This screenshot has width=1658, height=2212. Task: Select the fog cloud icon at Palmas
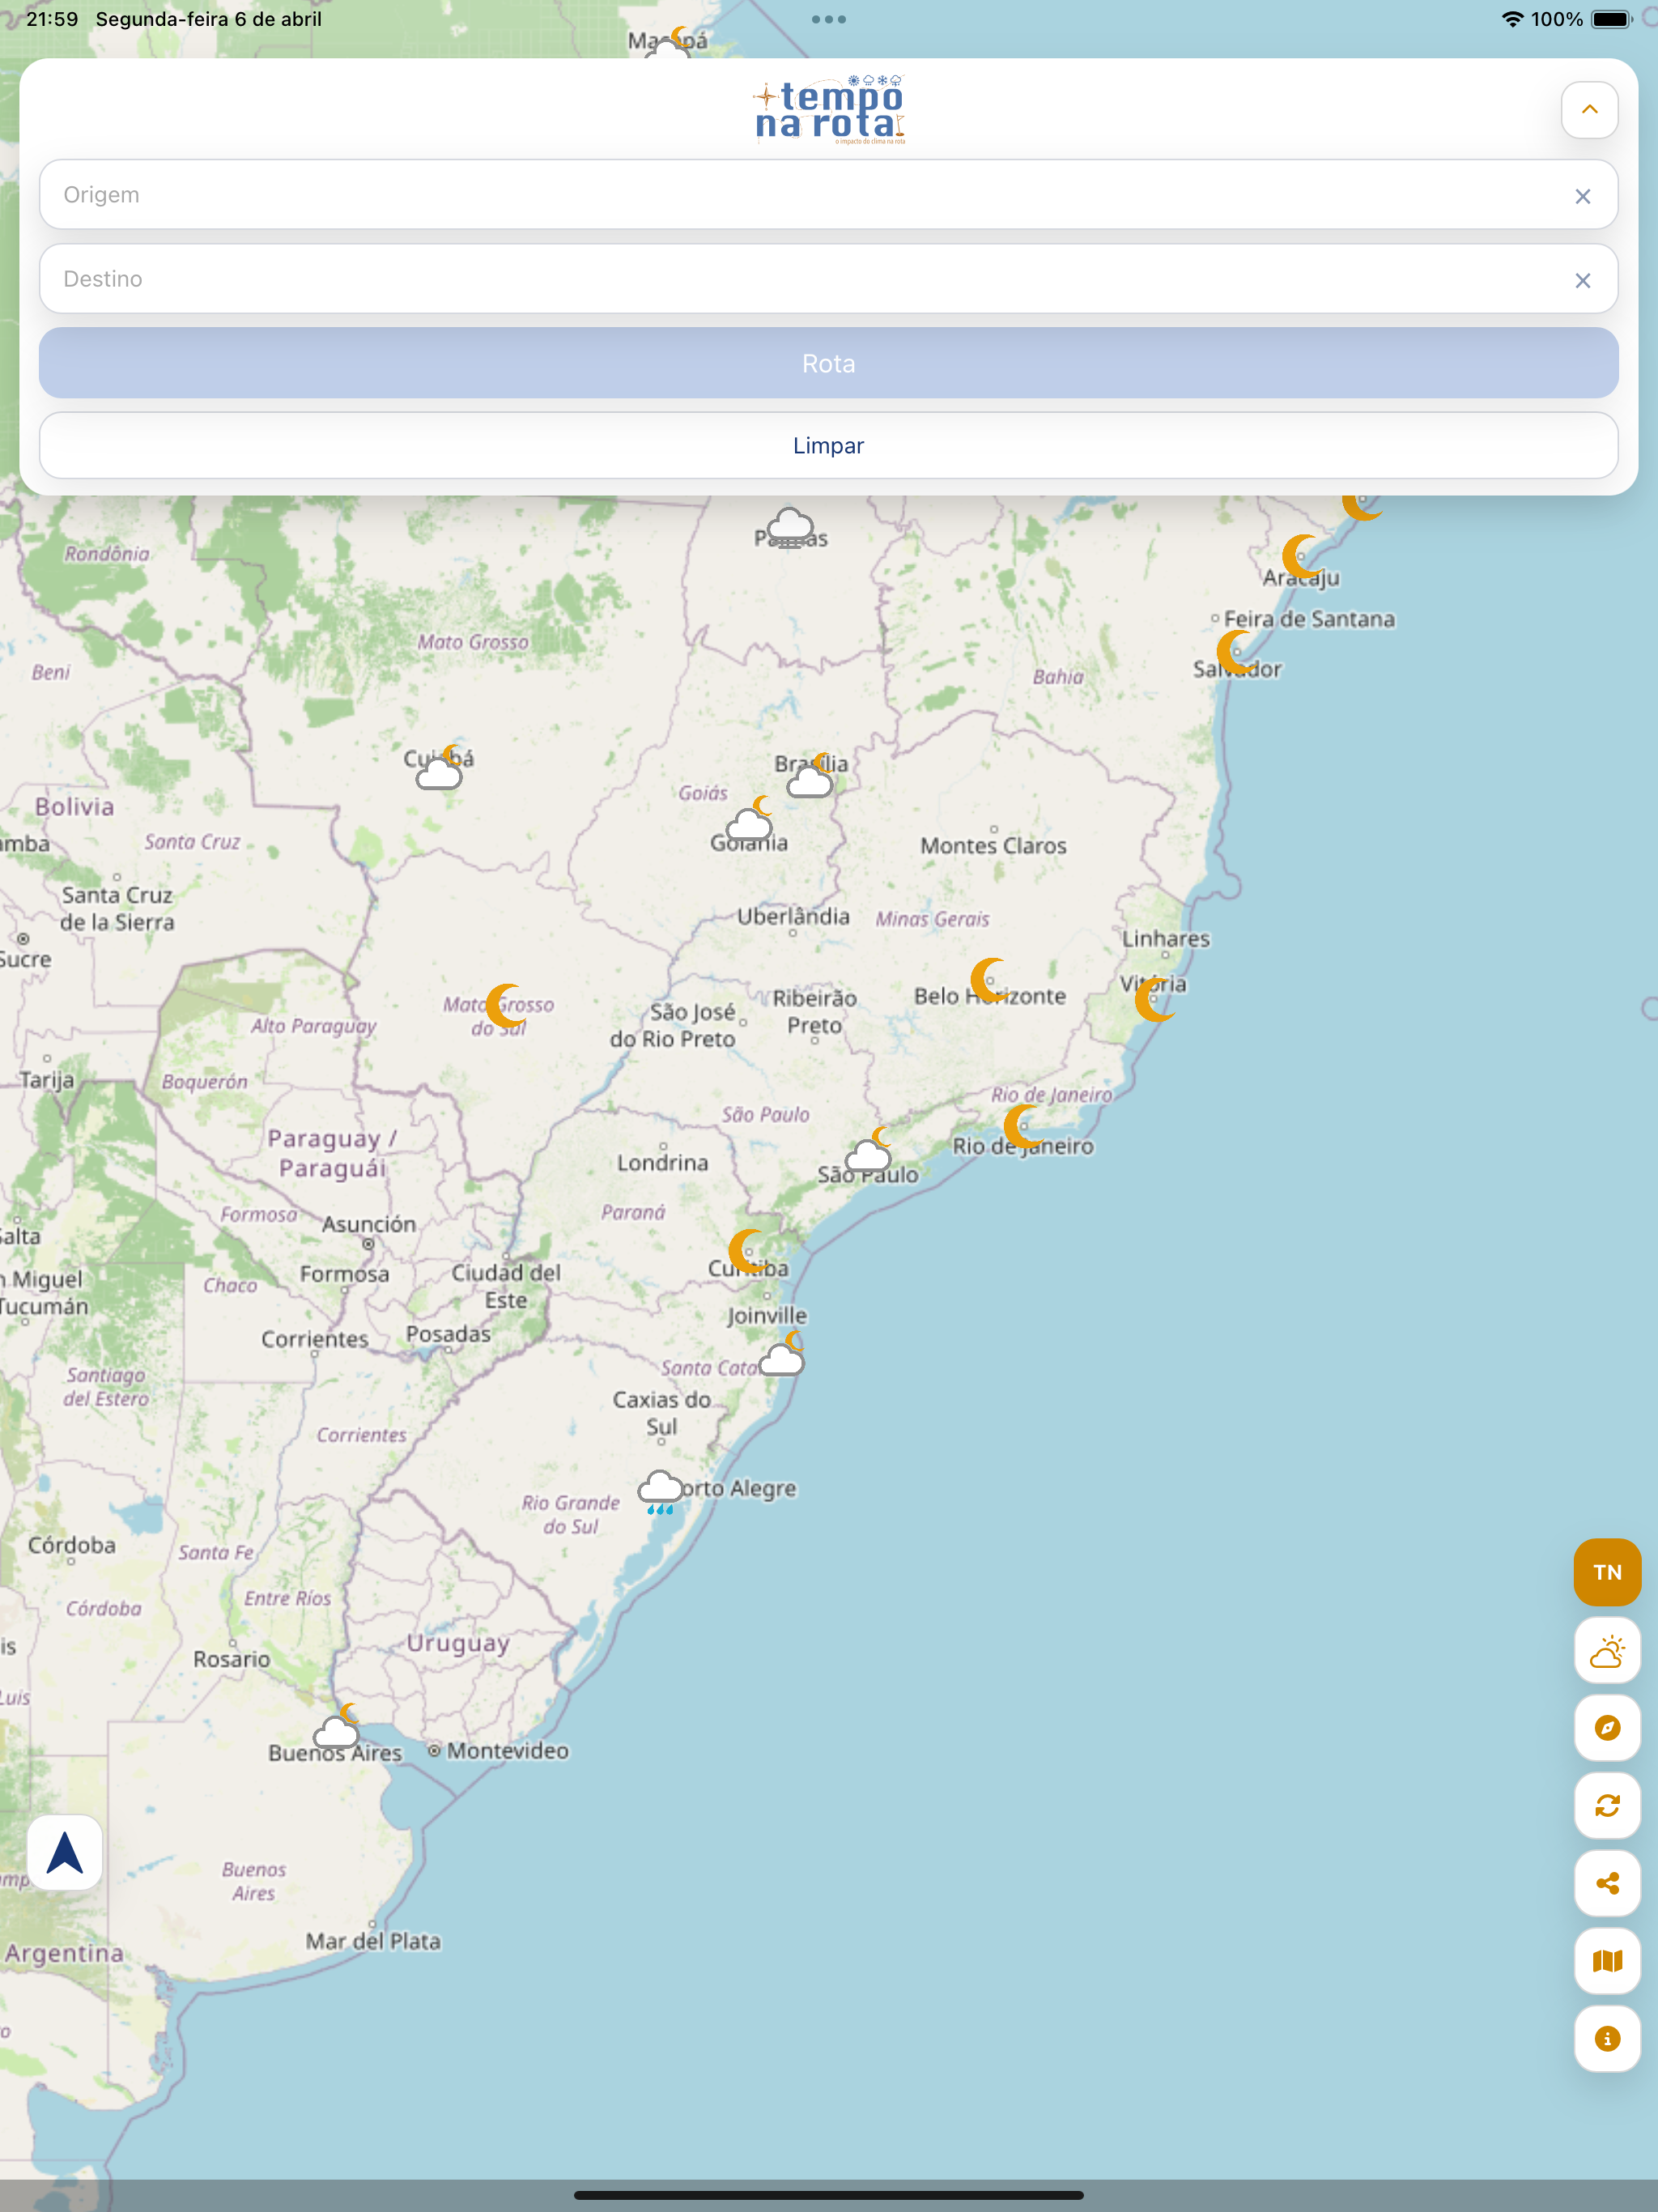(791, 528)
